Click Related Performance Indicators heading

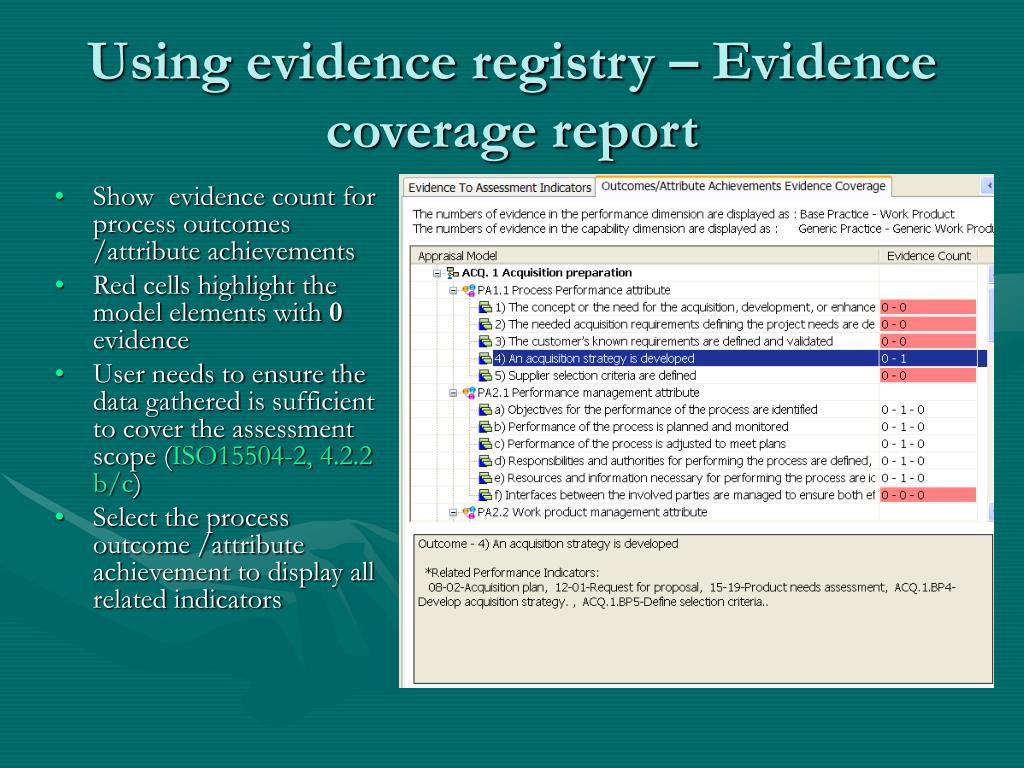[511, 573]
